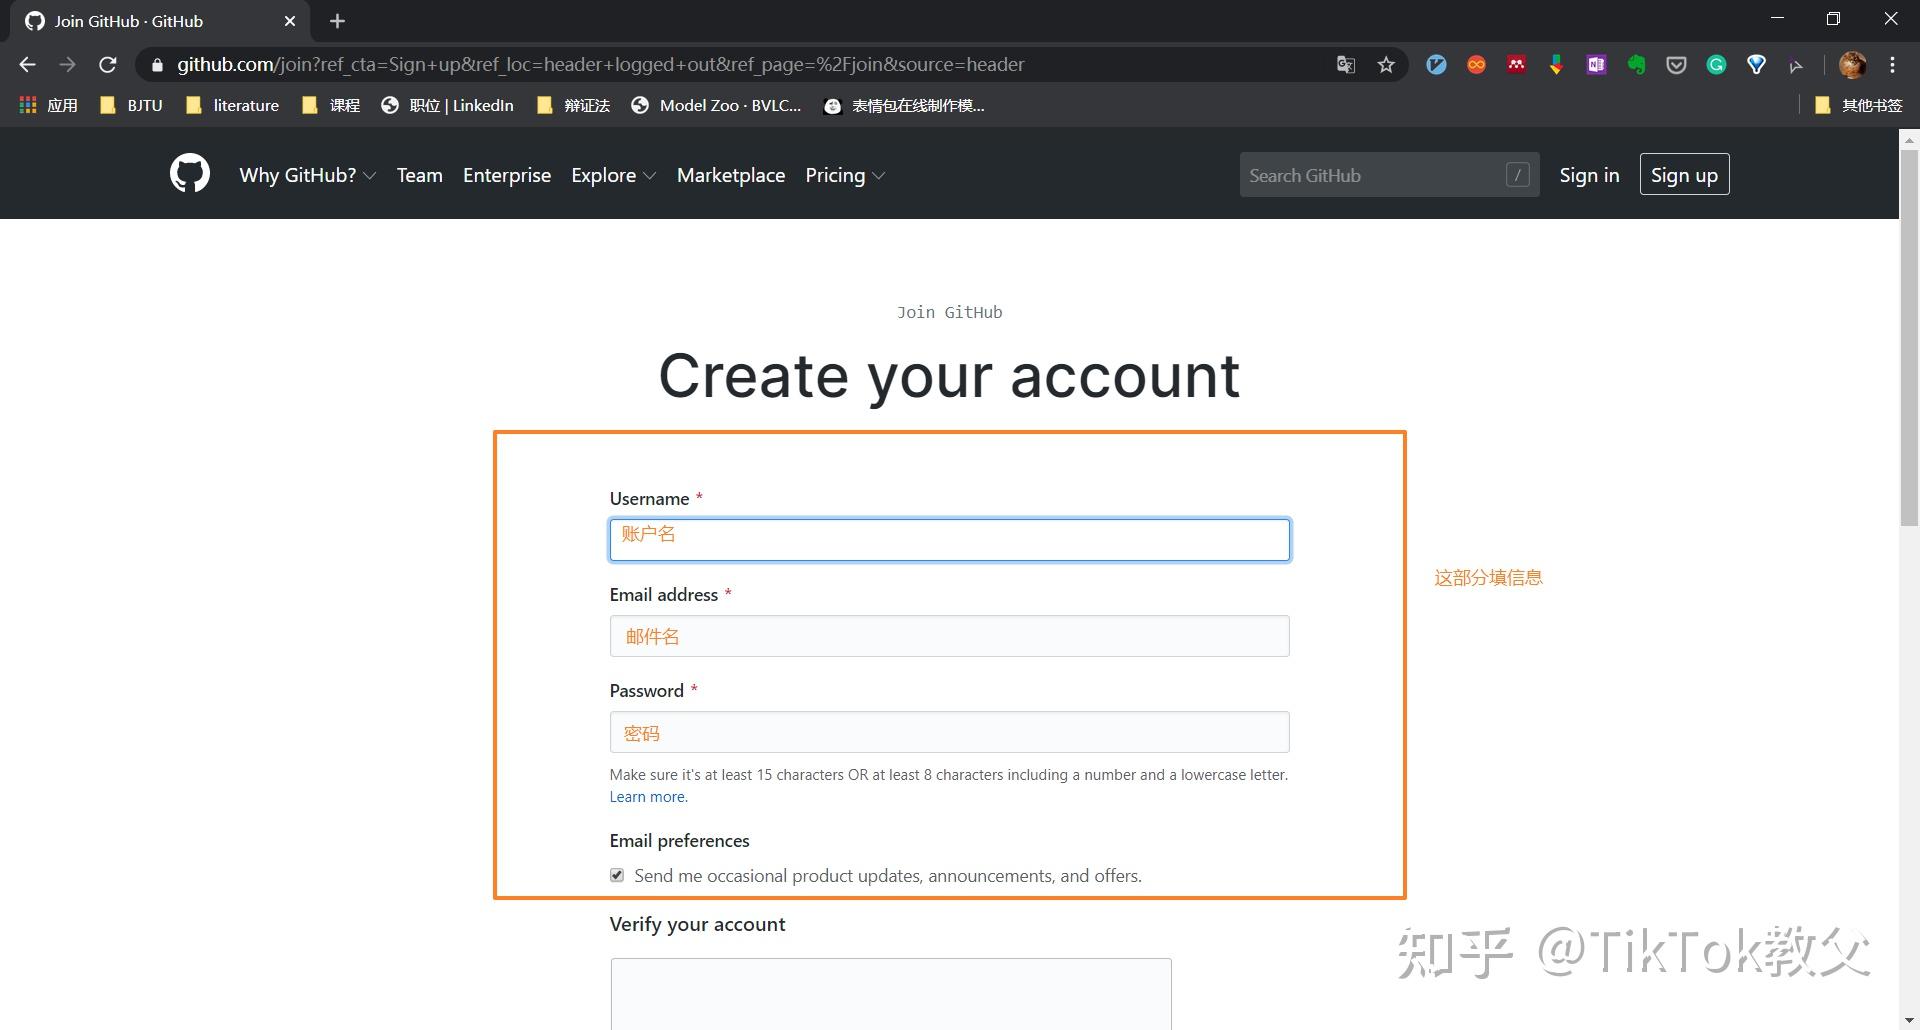Select the Team navigation item
This screenshot has width=1920, height=1030.
[x=419, y=174]
